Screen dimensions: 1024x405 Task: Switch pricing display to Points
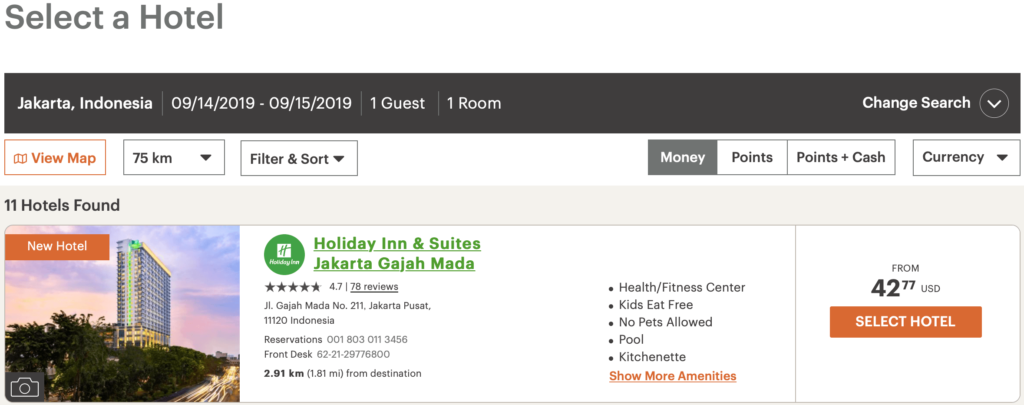752,157
